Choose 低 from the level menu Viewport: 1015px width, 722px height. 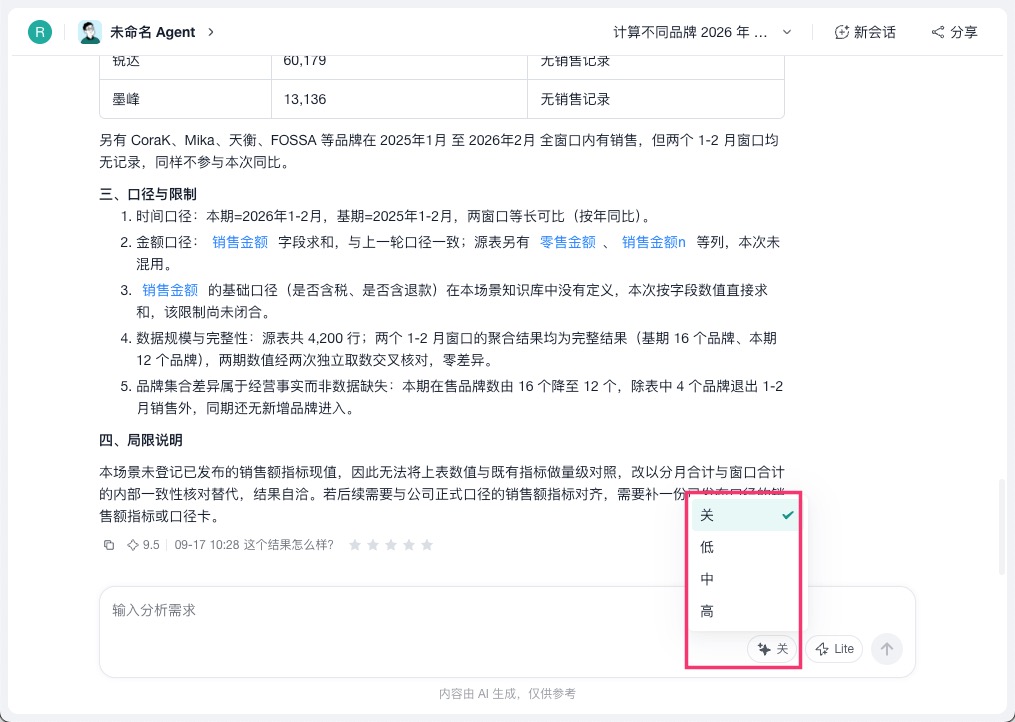[x=744, y=547]
